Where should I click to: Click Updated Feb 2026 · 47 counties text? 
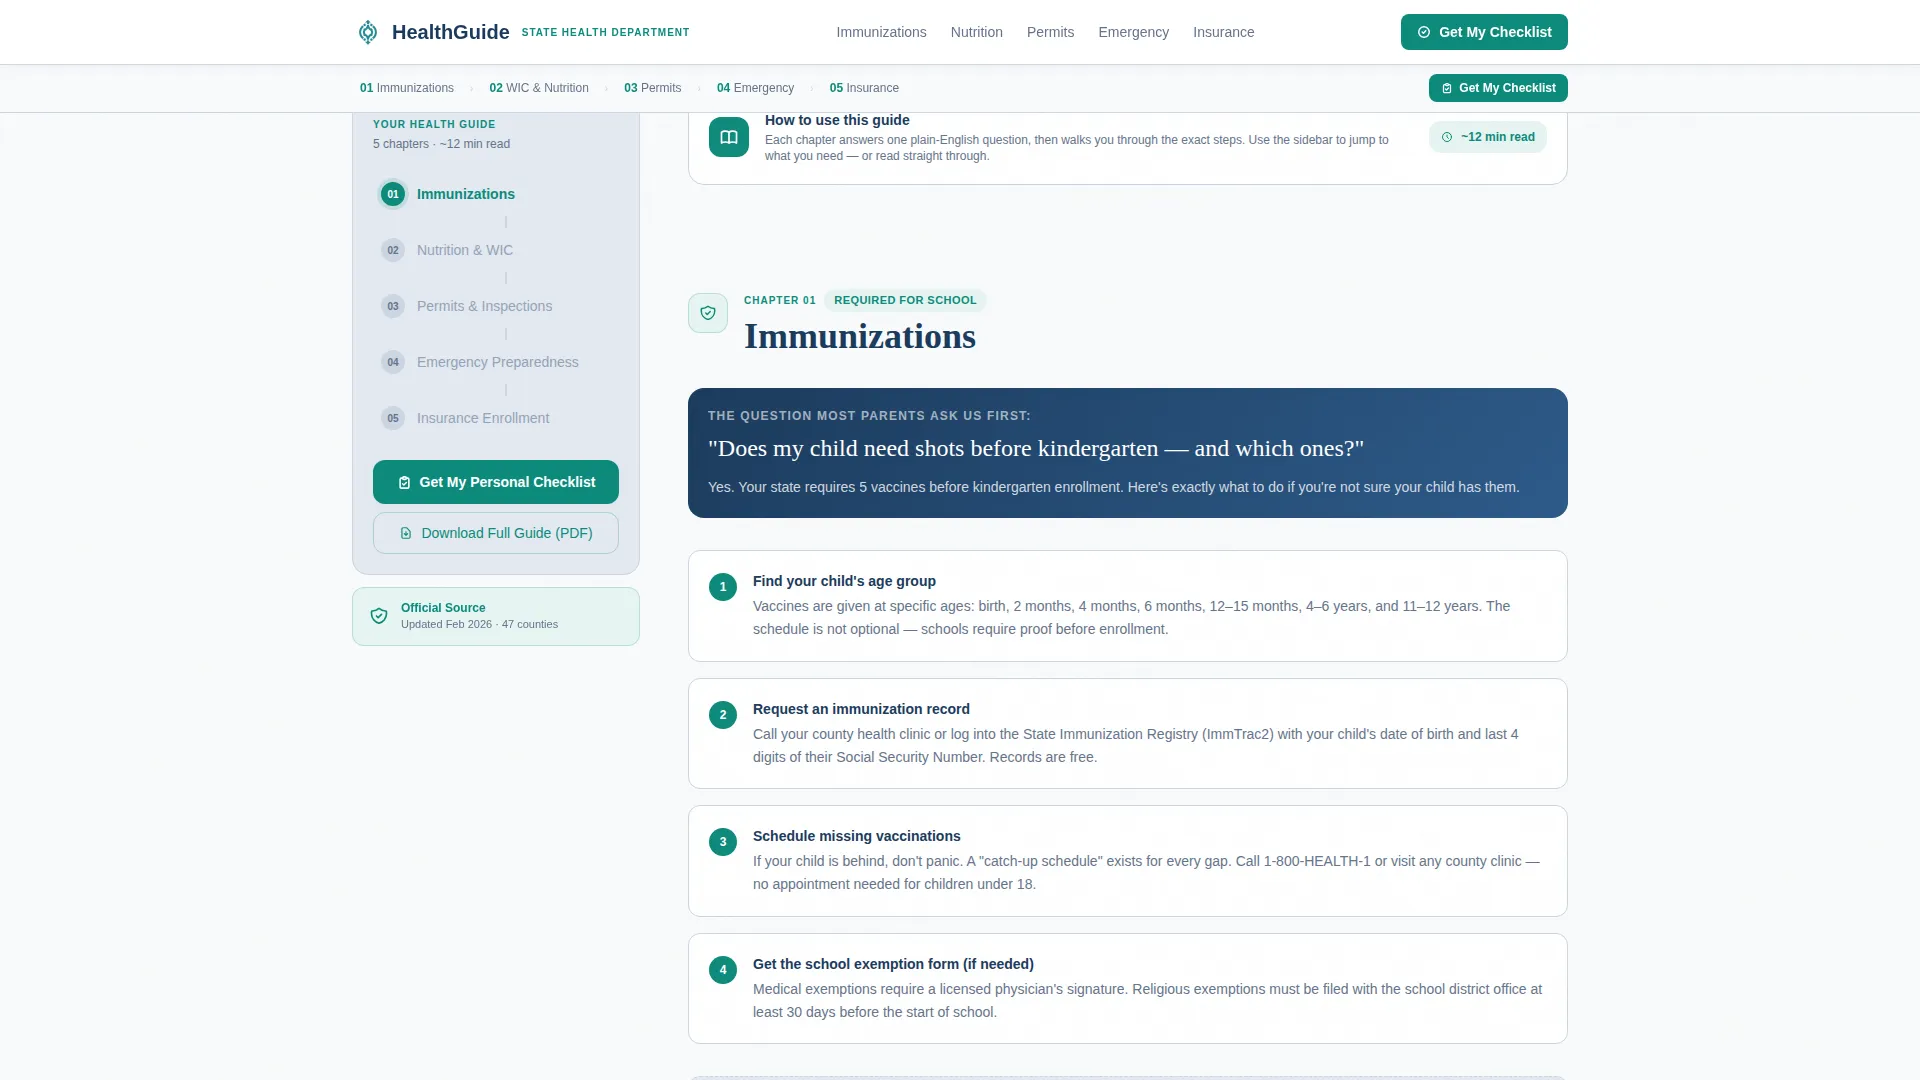pos(479,624)
